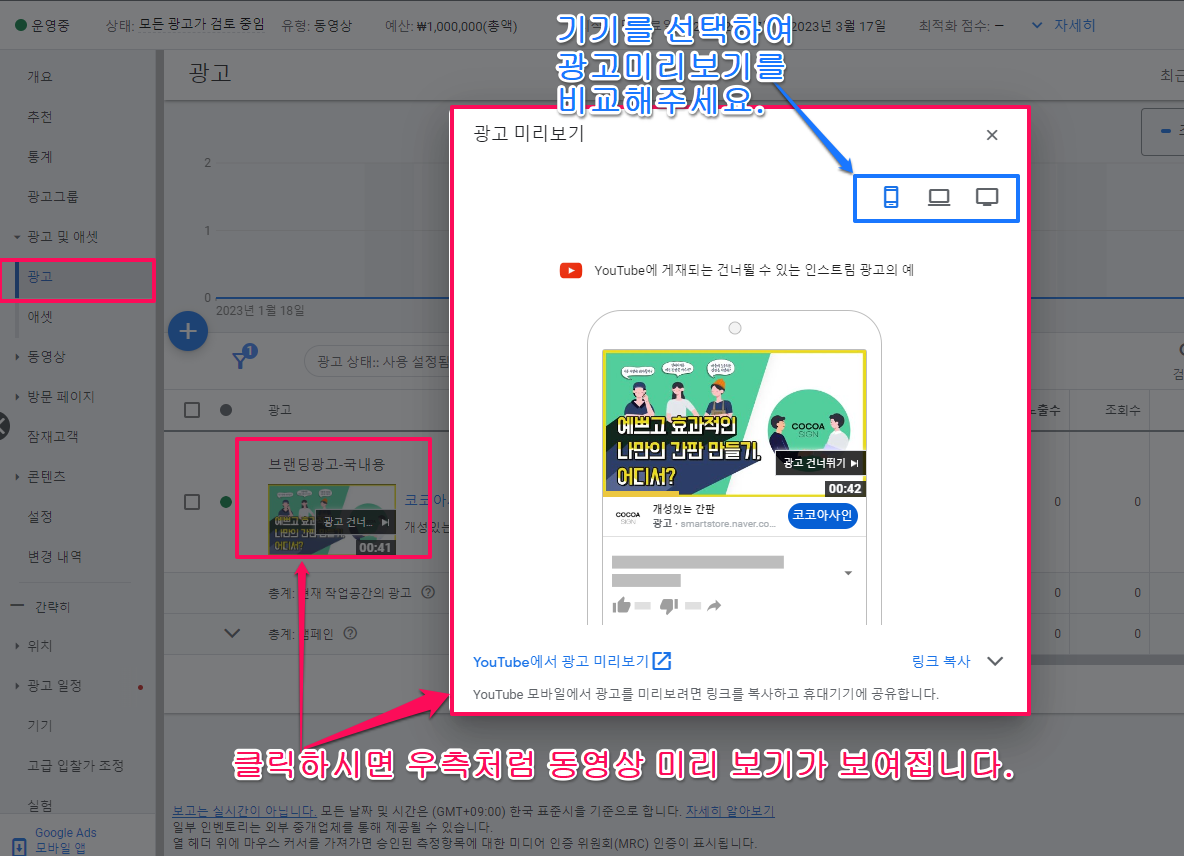Click the status dot column header
The width and height of the screenshot is (1184, 856).
coord(226,410)
